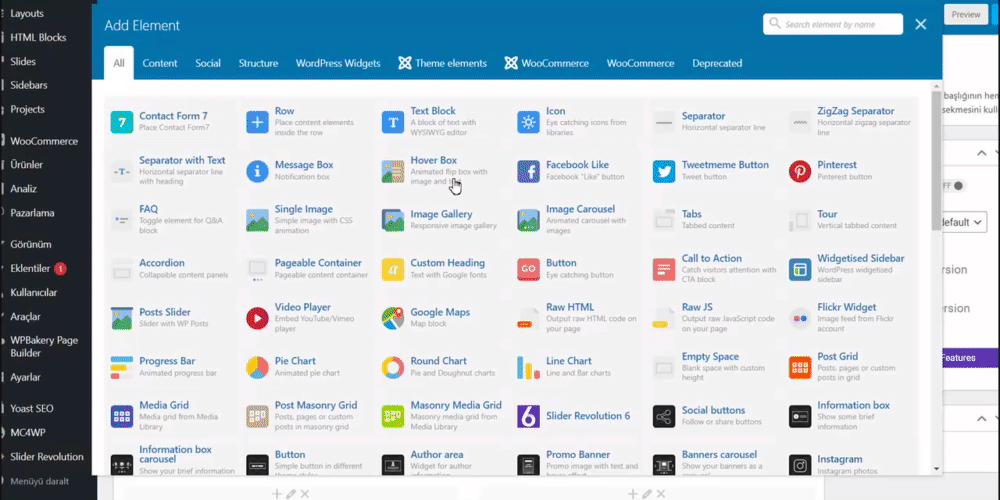Open Yoast SEO in sidebar
Viewport: 1000px width, 500px height.
coord(32,408)
